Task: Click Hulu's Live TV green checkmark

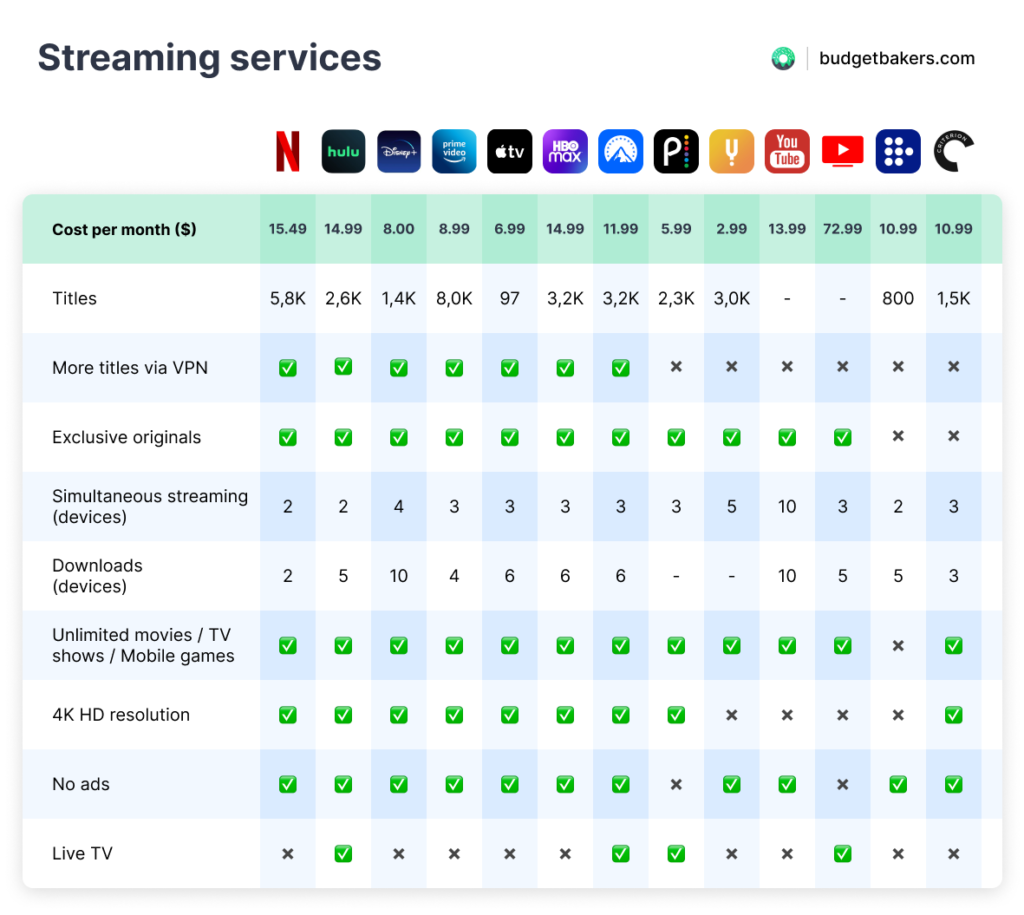Action: [343, 854]
